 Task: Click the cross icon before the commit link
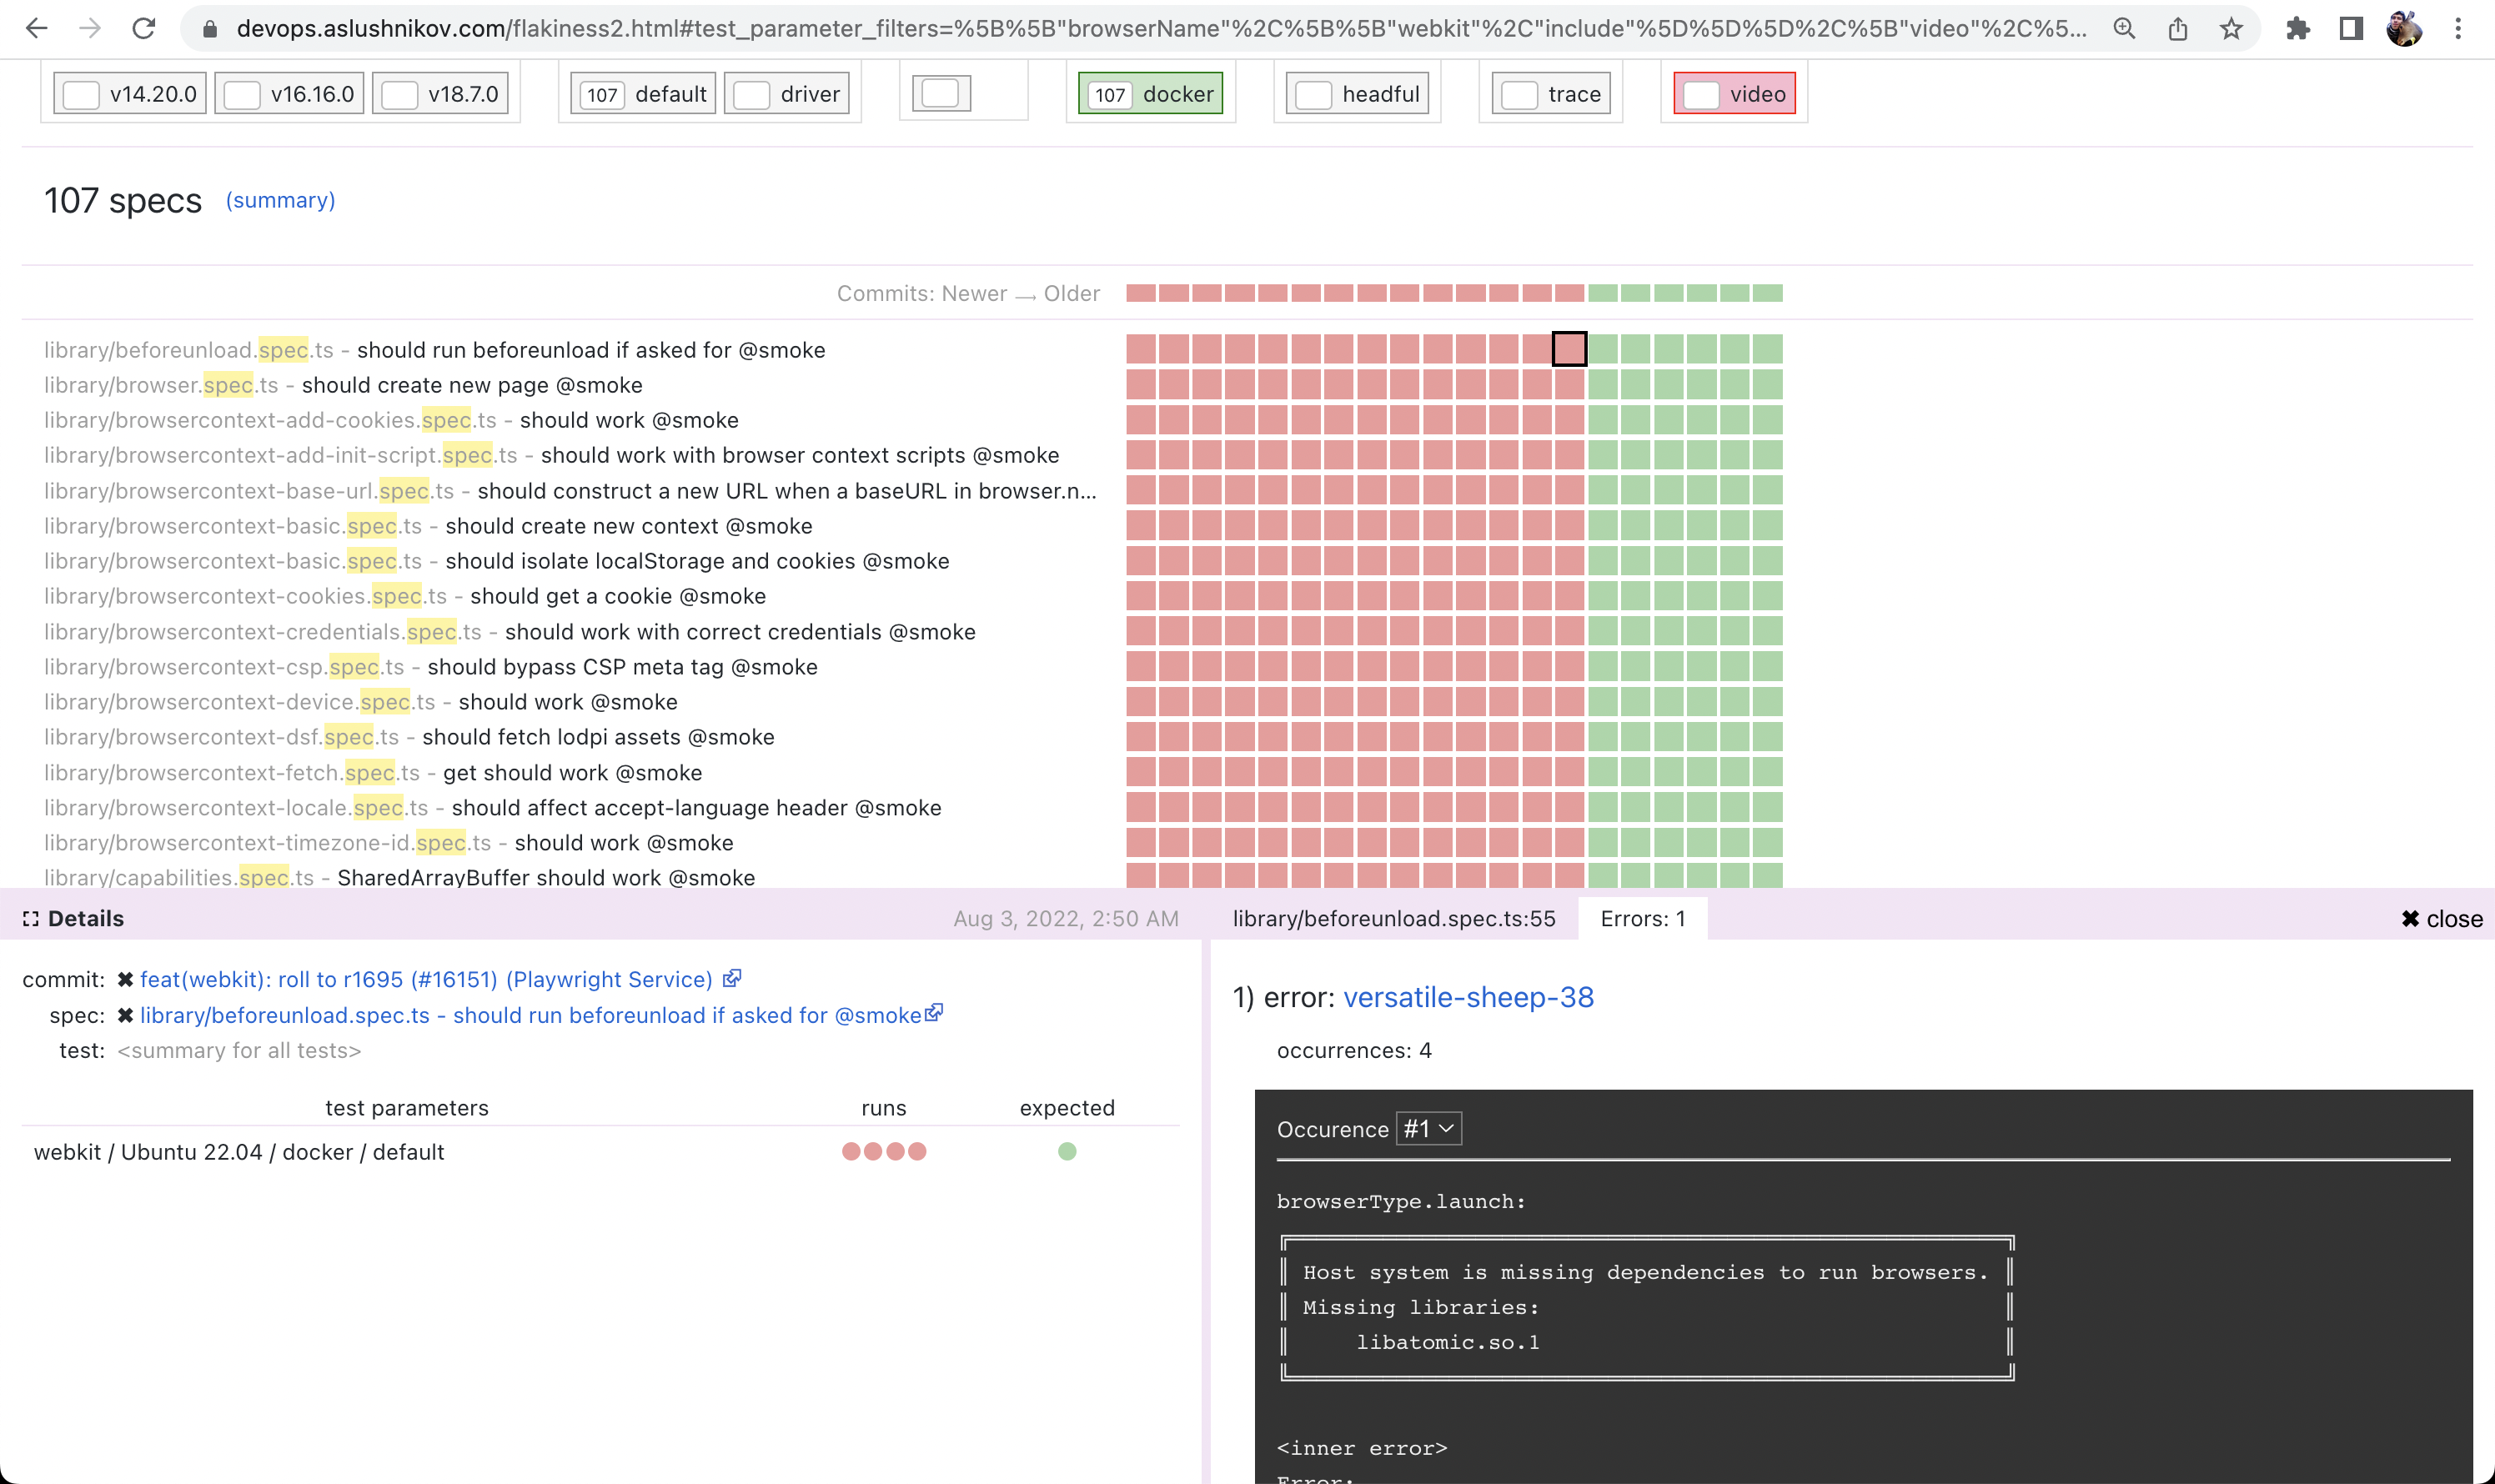point(124,979)
